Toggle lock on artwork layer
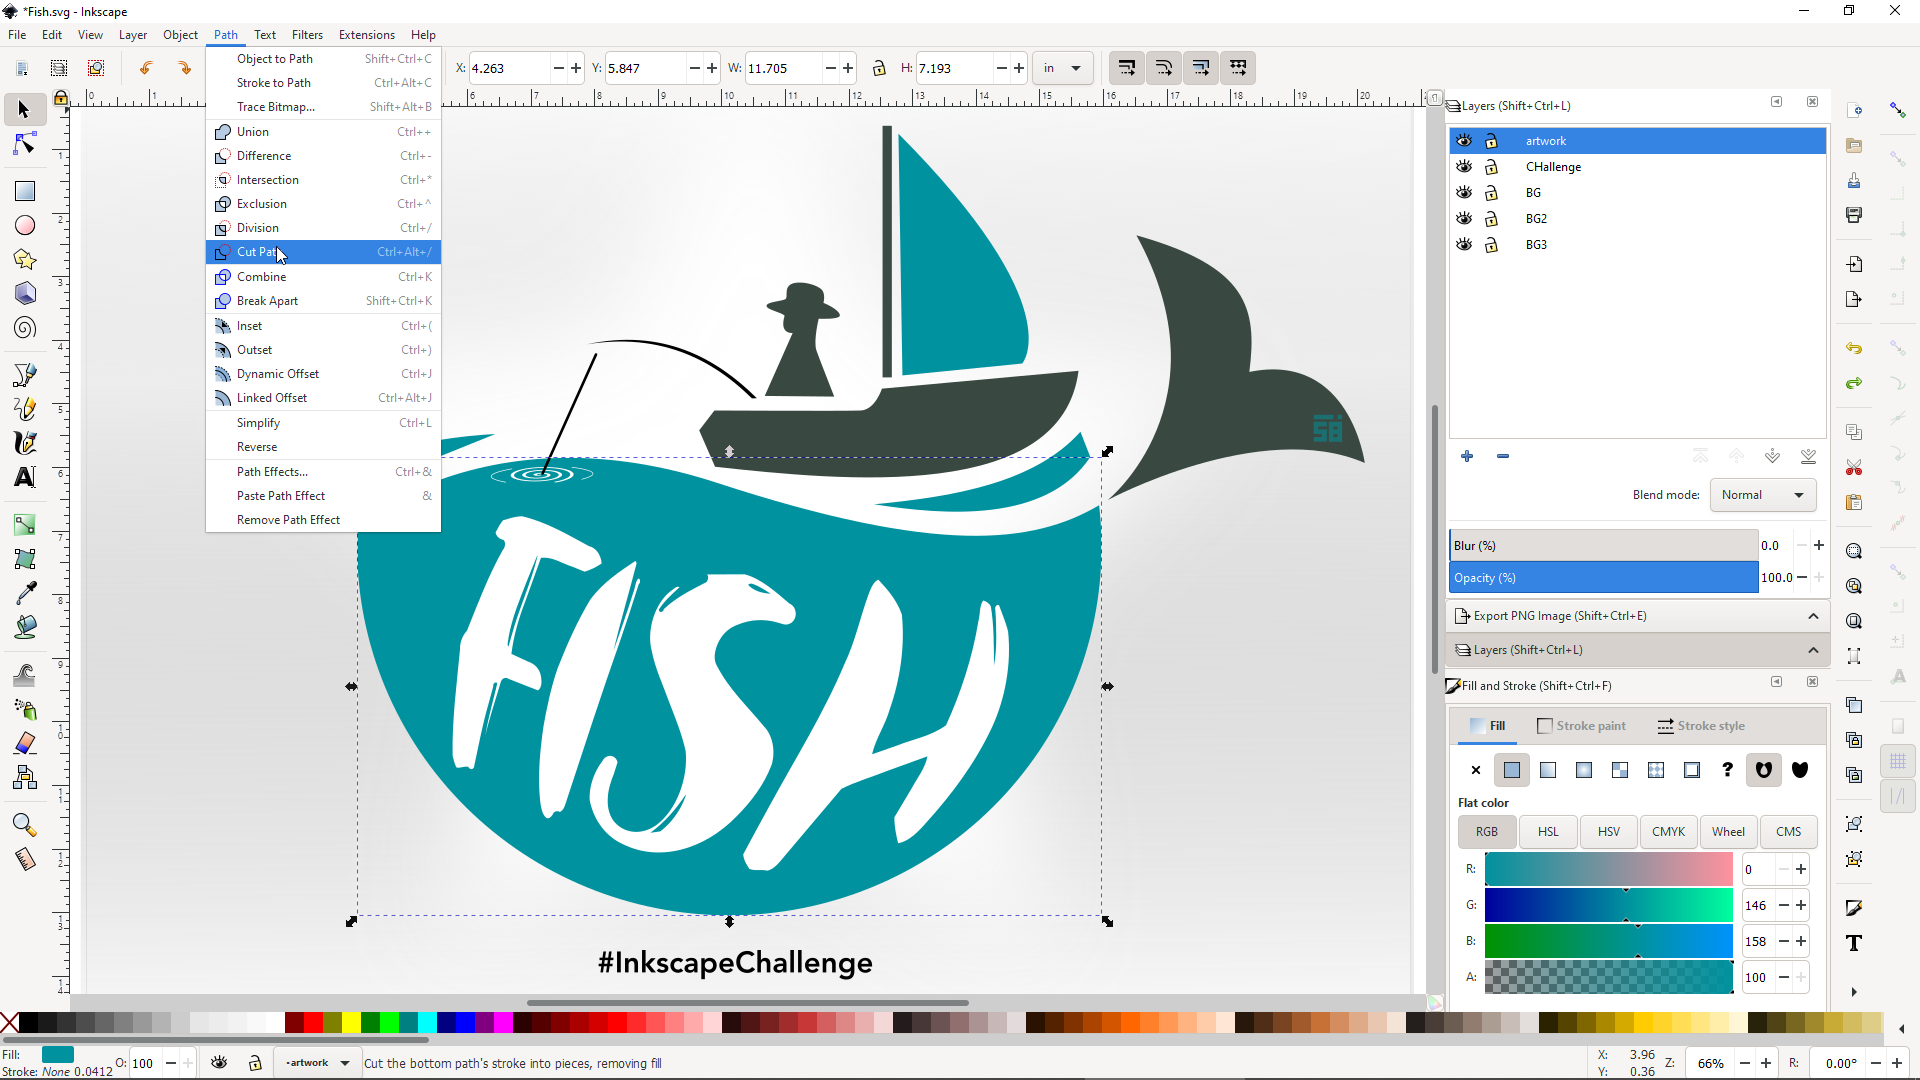Screen dimensions: 1920x1080 pyautogui.click(x=1491, y=141)
